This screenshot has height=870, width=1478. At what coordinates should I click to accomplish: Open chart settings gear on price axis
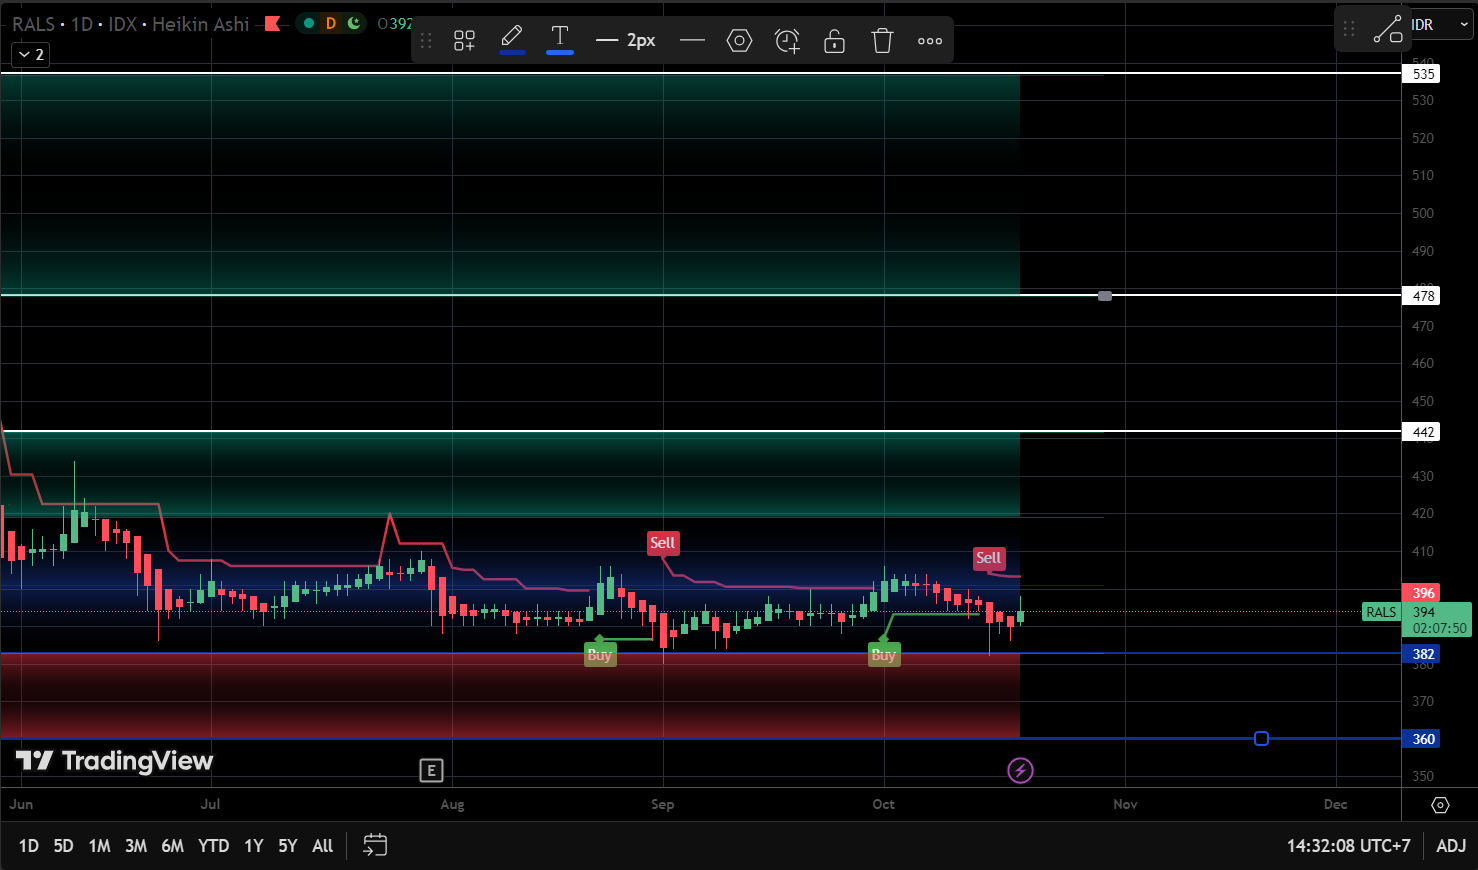1440,805
